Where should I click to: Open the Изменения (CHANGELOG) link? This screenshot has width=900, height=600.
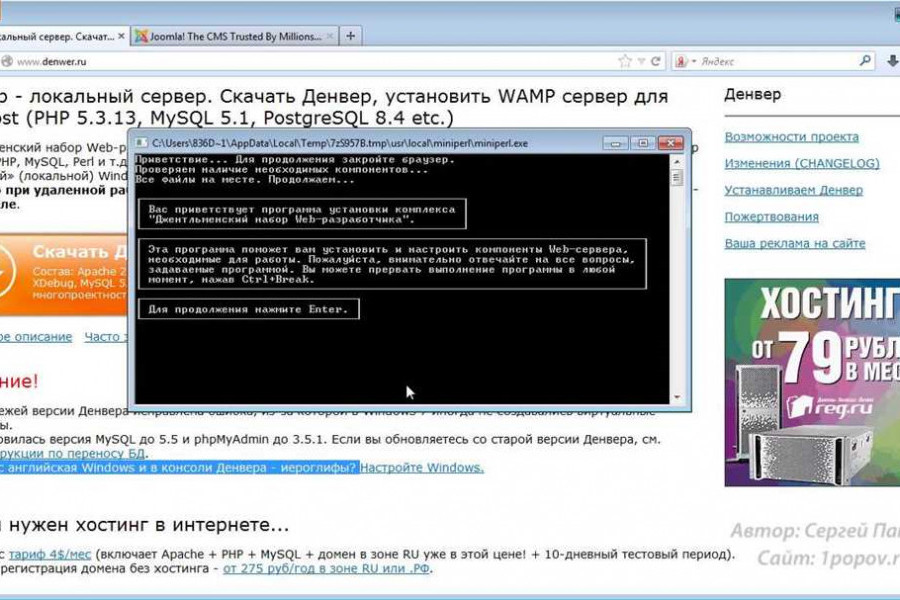click(x=801, y=163)
